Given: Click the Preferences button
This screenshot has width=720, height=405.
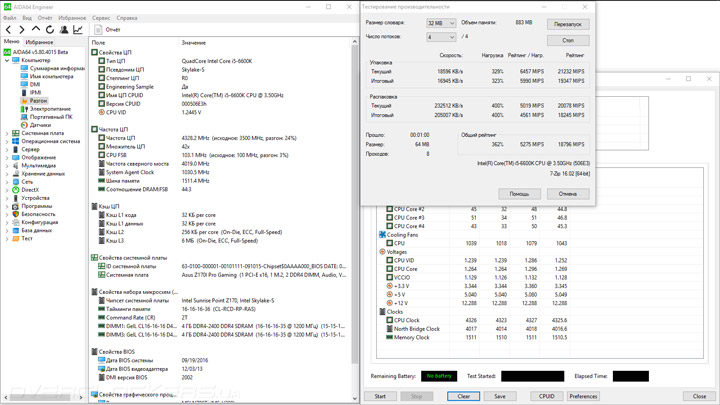Looking at the screenshot, I should tap(583, 396).
